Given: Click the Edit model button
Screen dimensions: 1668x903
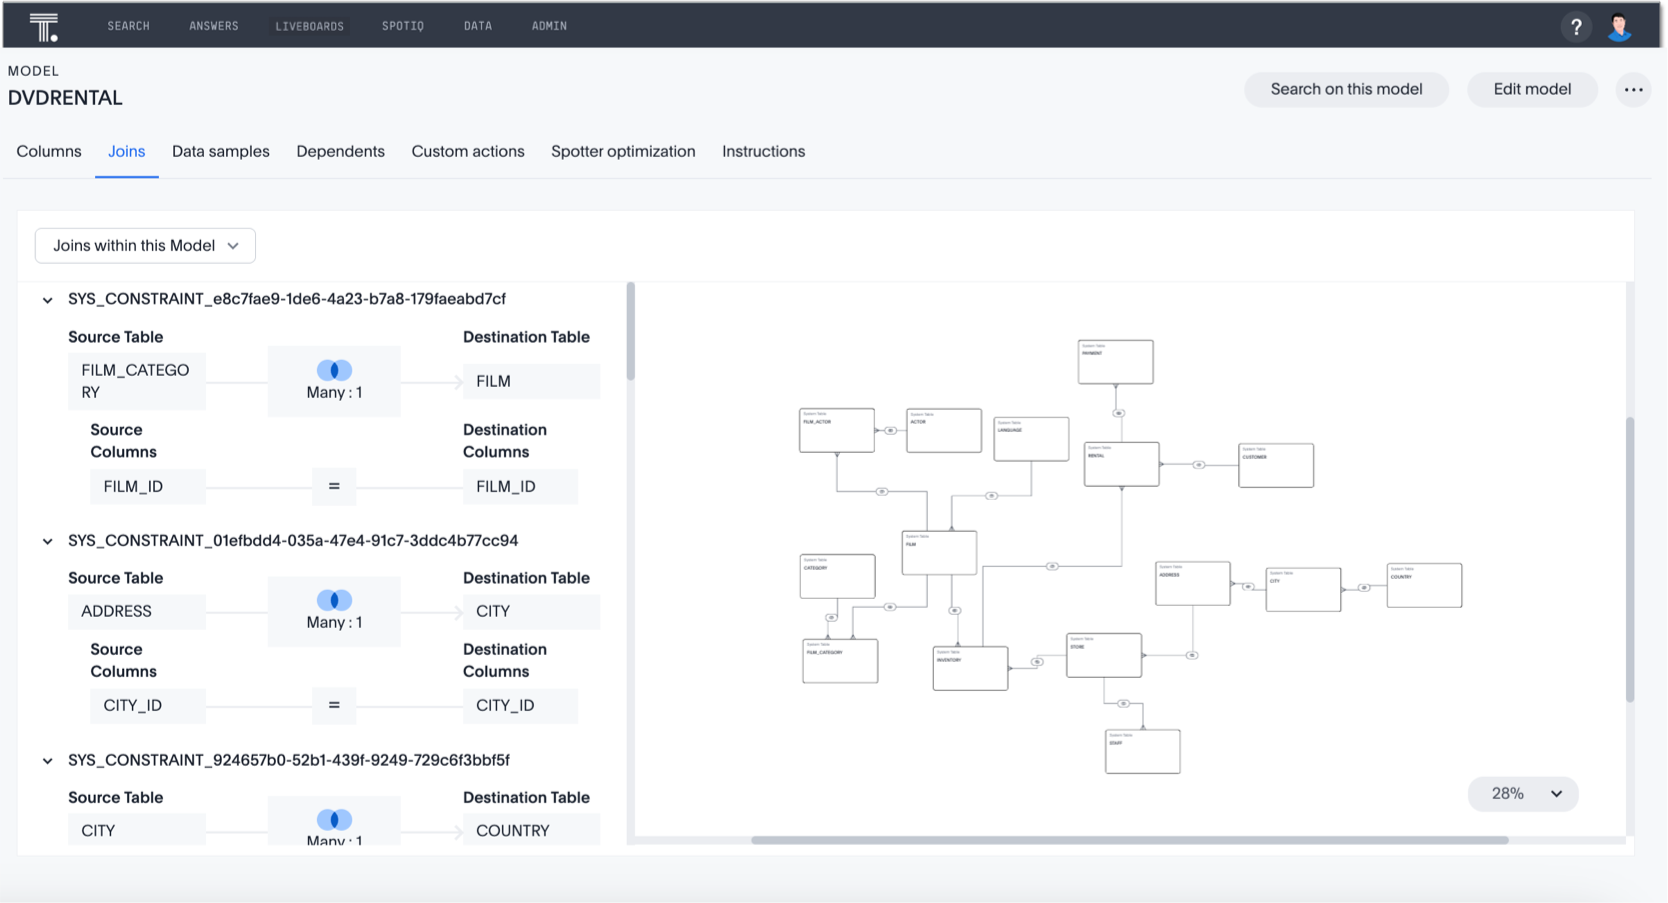Looking at the screenshot, I should [x=1531, y=89].
